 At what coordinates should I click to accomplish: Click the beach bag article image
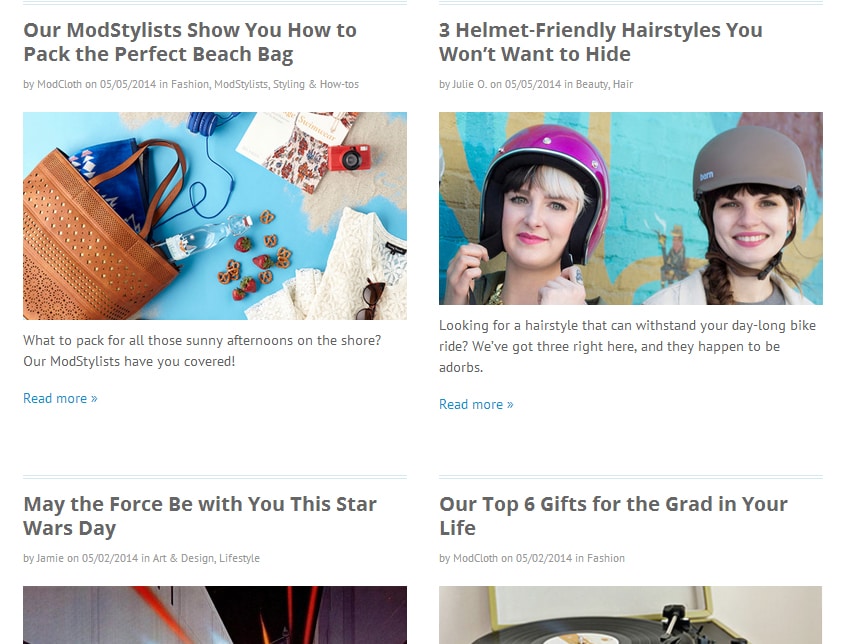coord(215,216)
